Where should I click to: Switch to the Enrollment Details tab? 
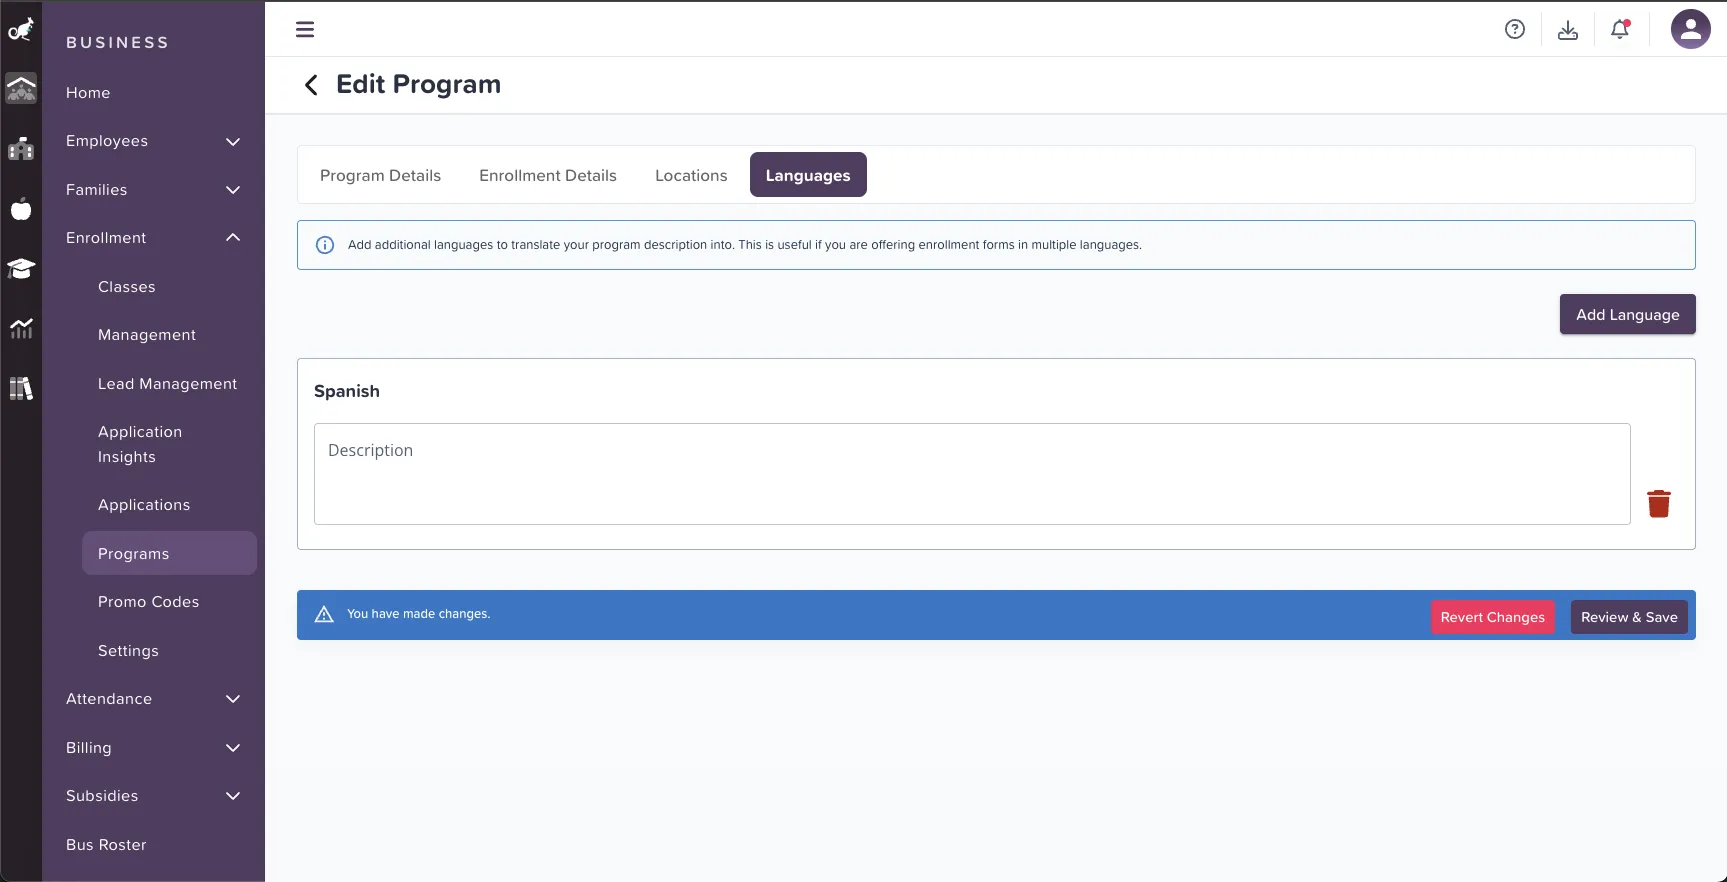[x=547, y=175]
